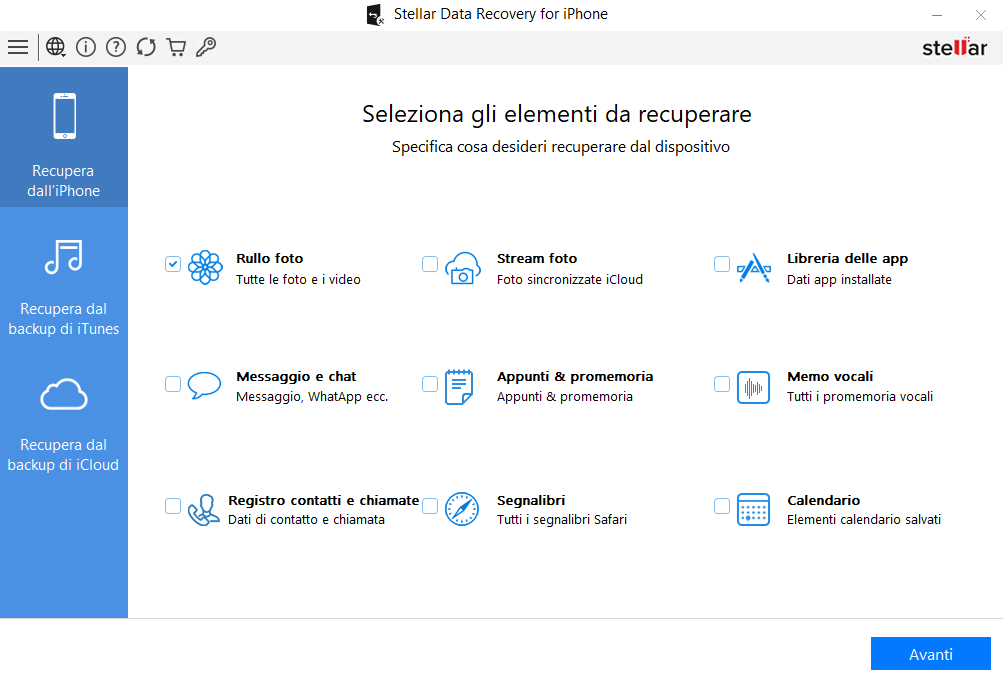Image resolution: width=1003 pixels, height=681 pixels.
Task: Enable the Stream foto checkbox
Action: [430, 264]
